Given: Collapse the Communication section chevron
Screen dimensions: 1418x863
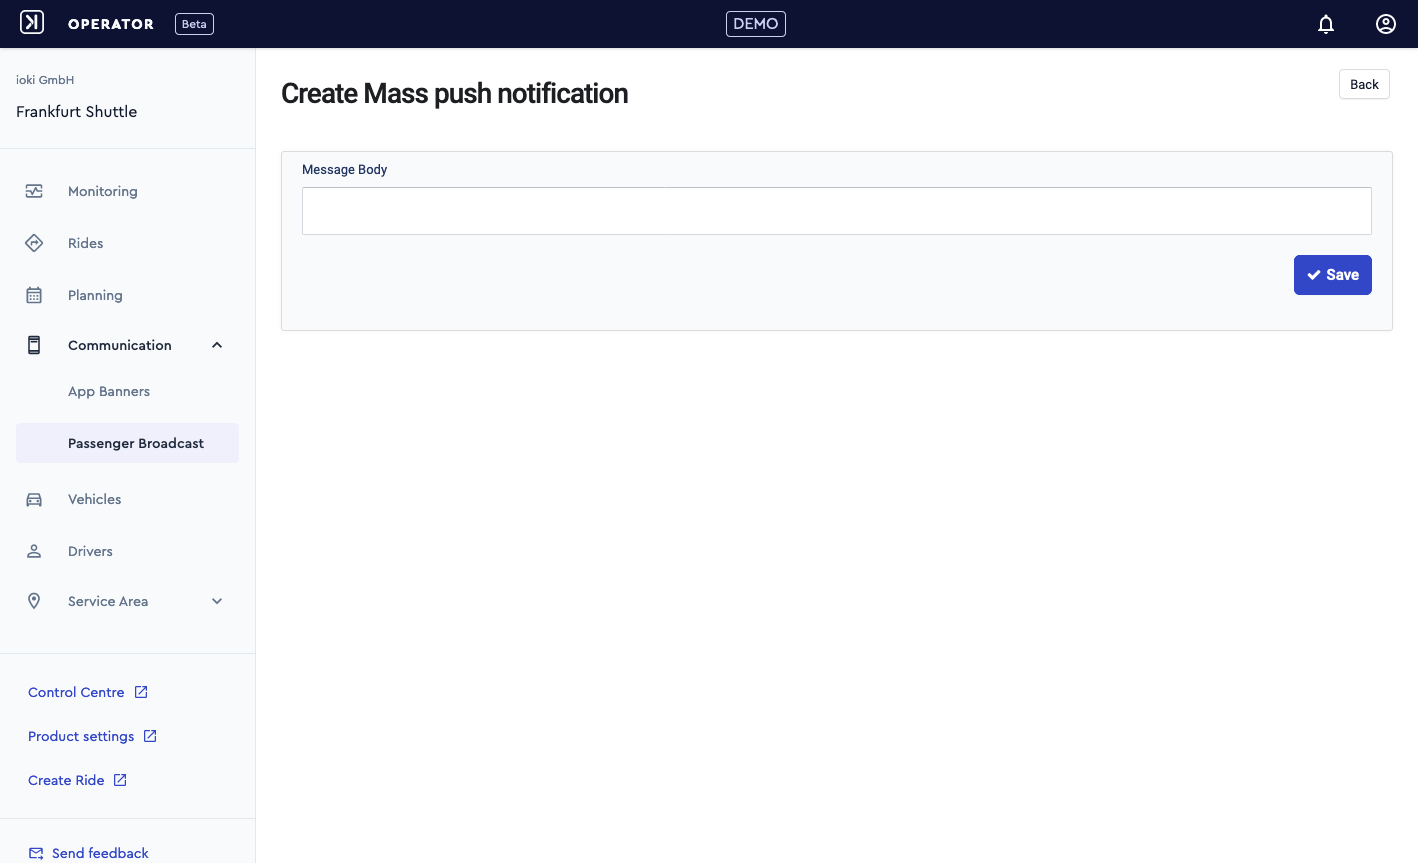Looking at the screenshot, I should coord(217,345).
